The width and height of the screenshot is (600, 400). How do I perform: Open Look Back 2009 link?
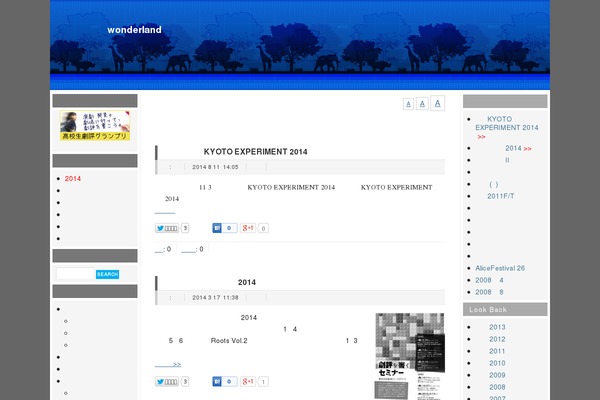coord(497,375)
